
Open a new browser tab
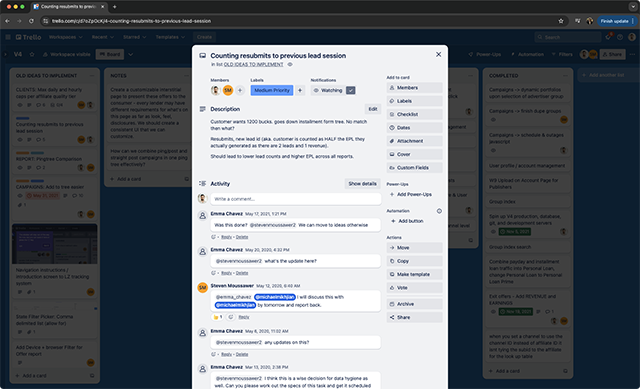(115, 7)
